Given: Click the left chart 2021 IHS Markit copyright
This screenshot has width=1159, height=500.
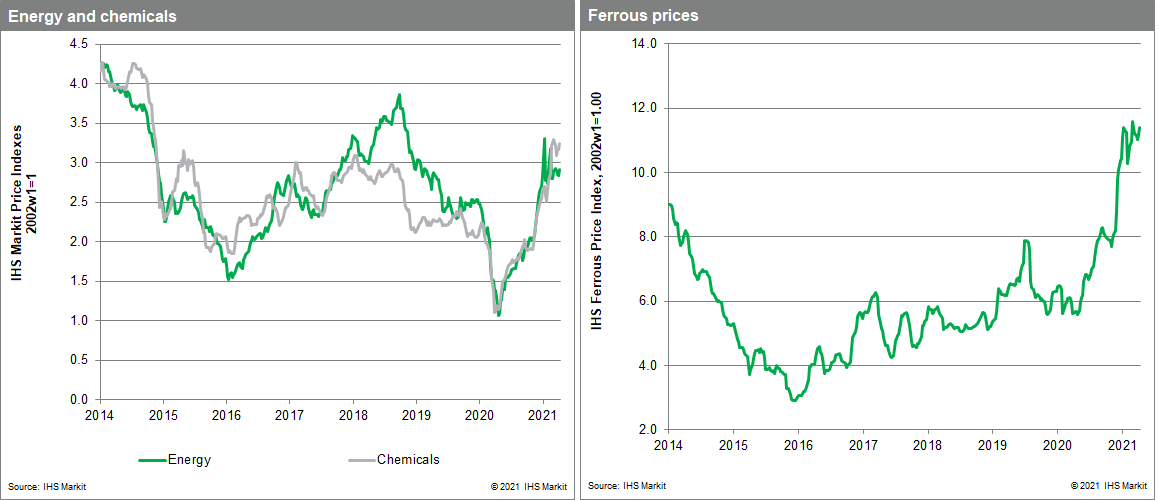Looking at the screenshot, I should point(528,487).
